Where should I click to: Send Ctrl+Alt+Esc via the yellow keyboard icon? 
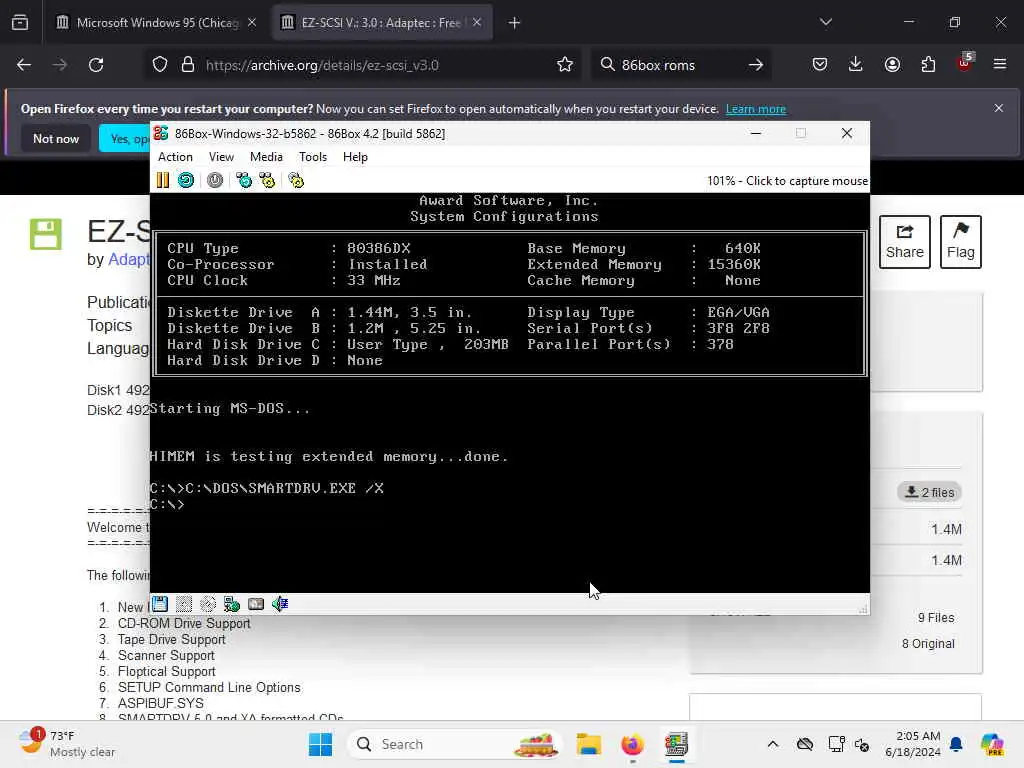[267, 180]
